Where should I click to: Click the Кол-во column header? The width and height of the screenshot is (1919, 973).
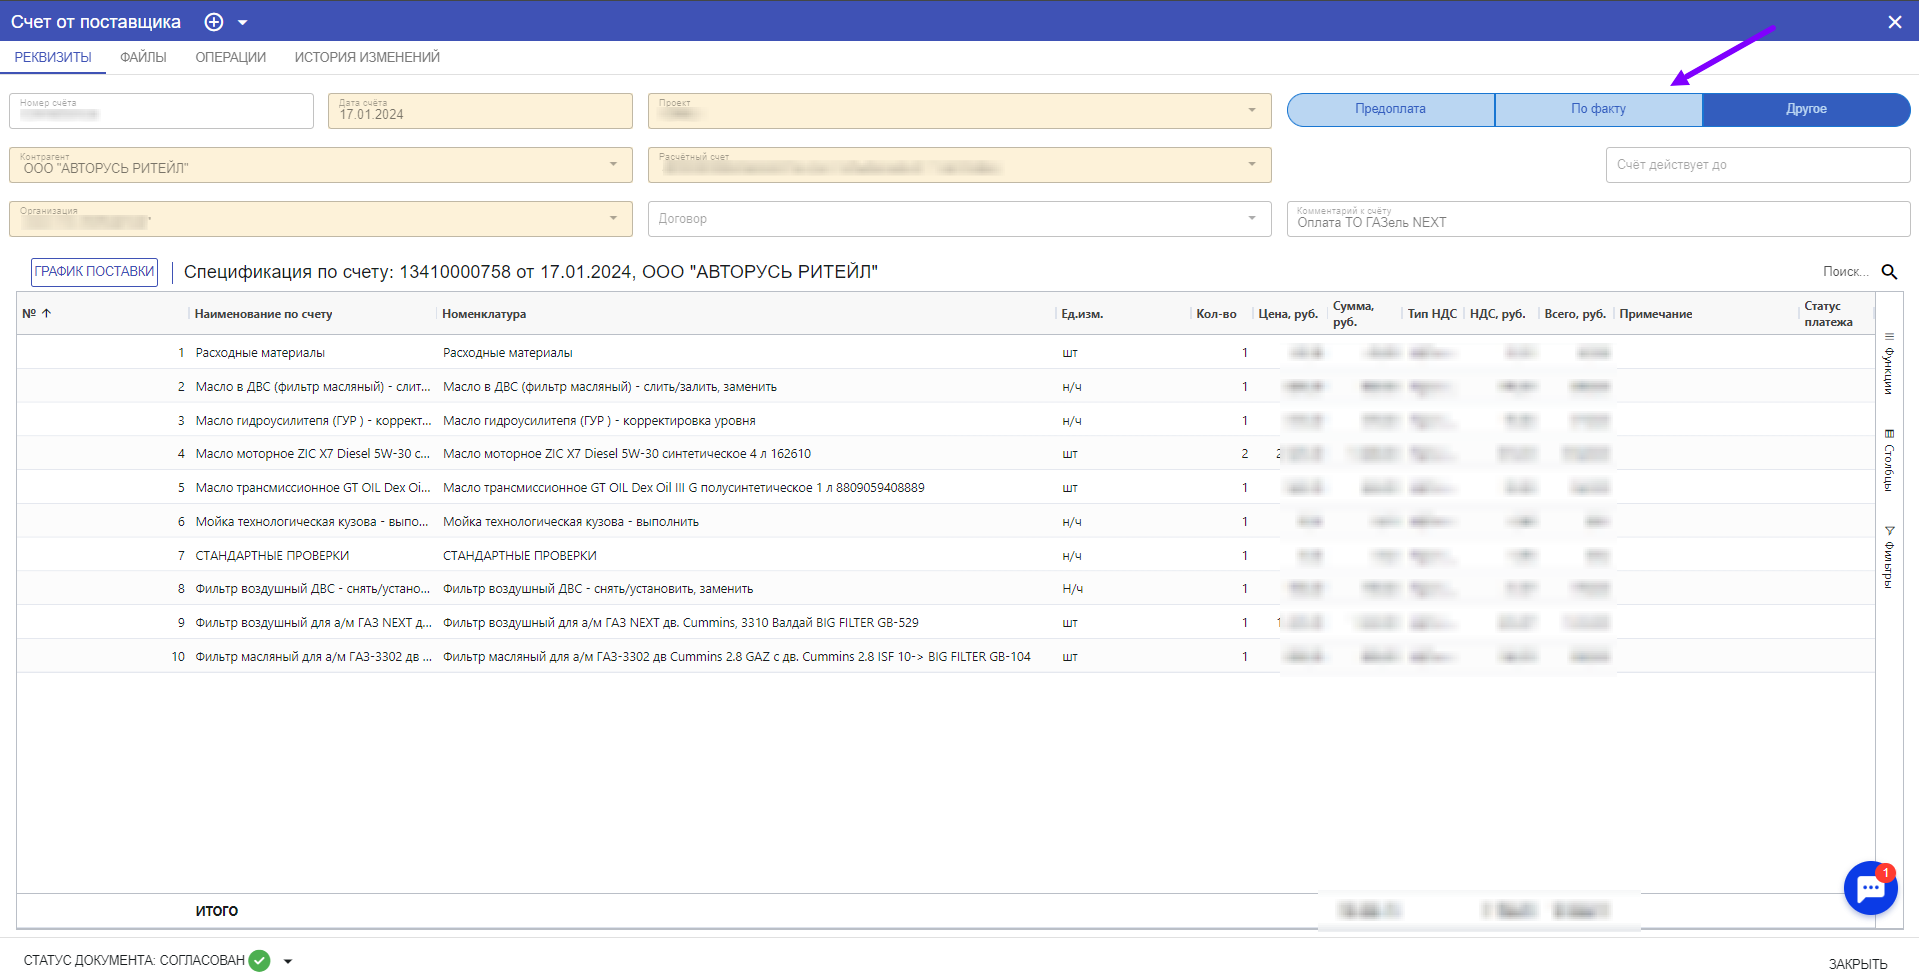1216,314
